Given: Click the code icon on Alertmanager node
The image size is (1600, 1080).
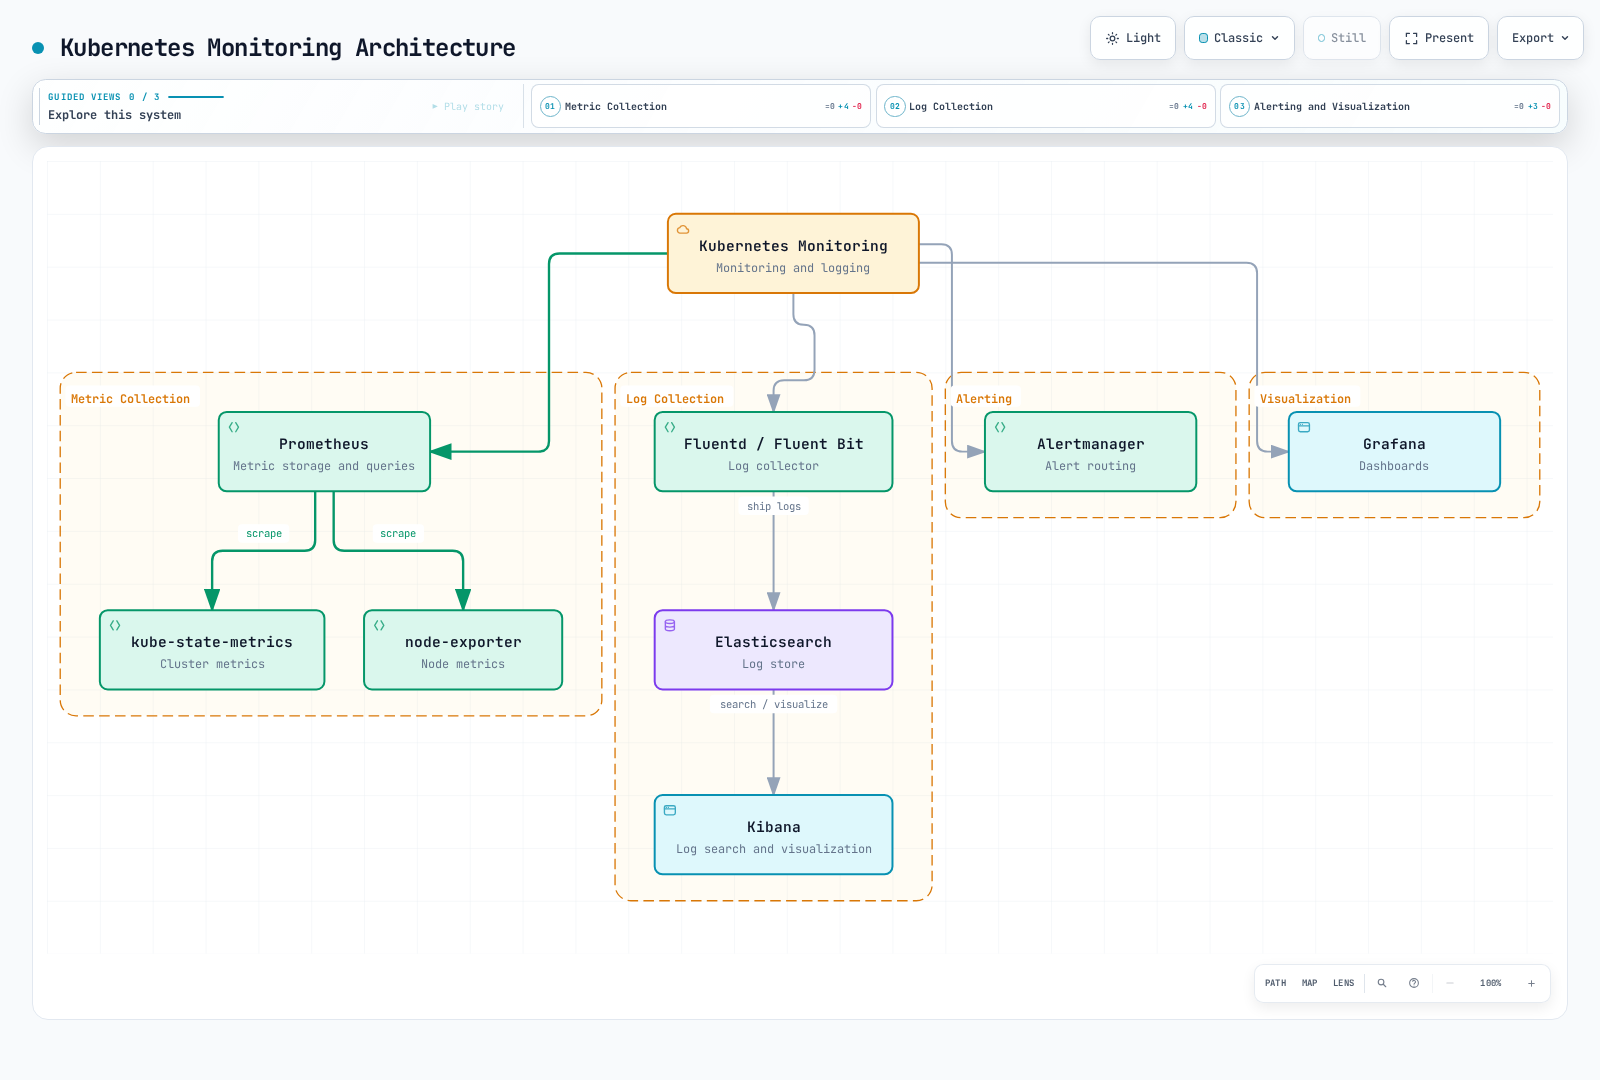Looking at the screenshot, I should click(x=1000, y=427).
